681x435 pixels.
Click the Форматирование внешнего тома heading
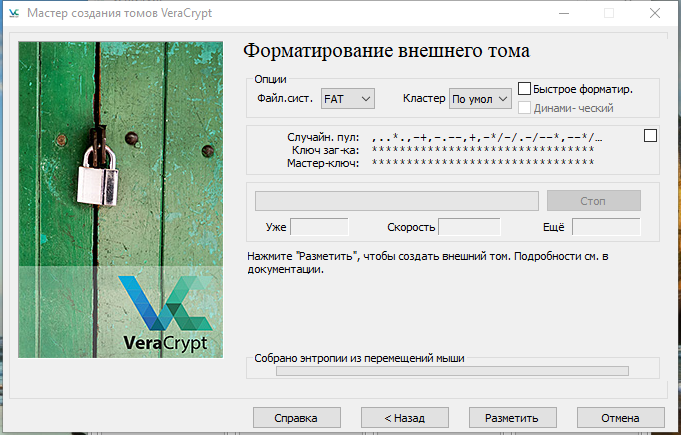(387, 51)
